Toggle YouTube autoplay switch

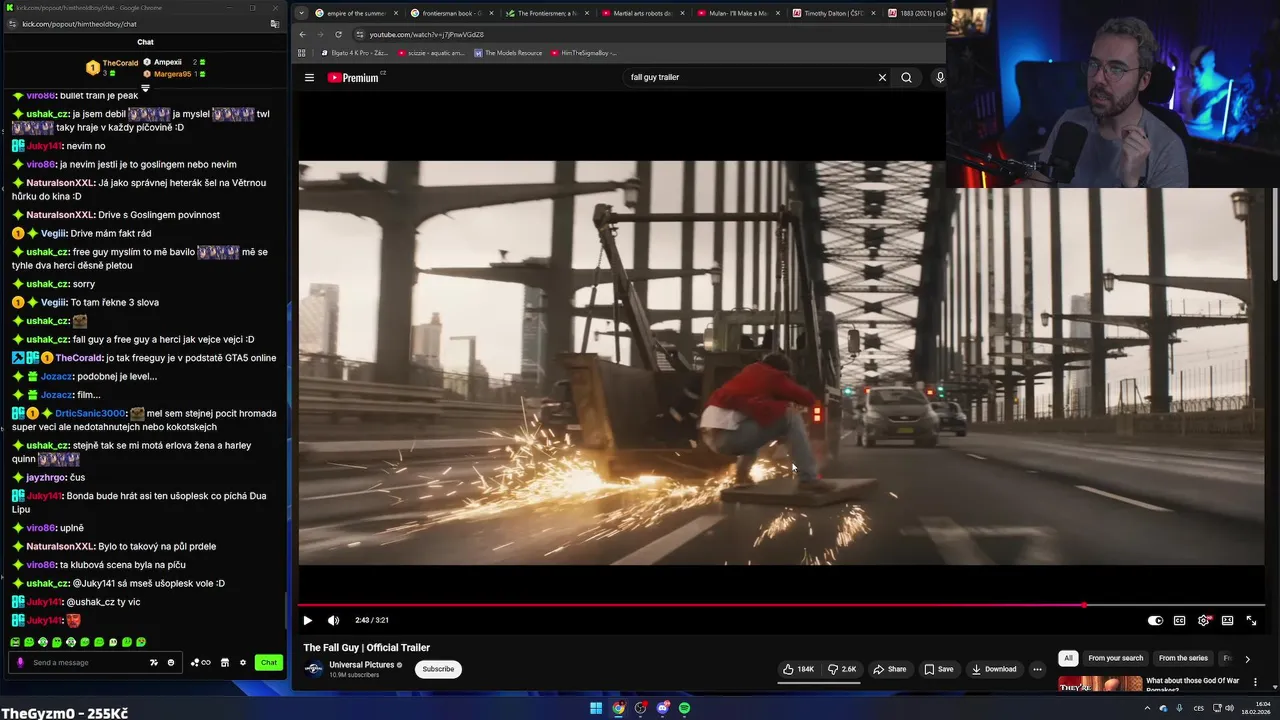coord(1155,620)
